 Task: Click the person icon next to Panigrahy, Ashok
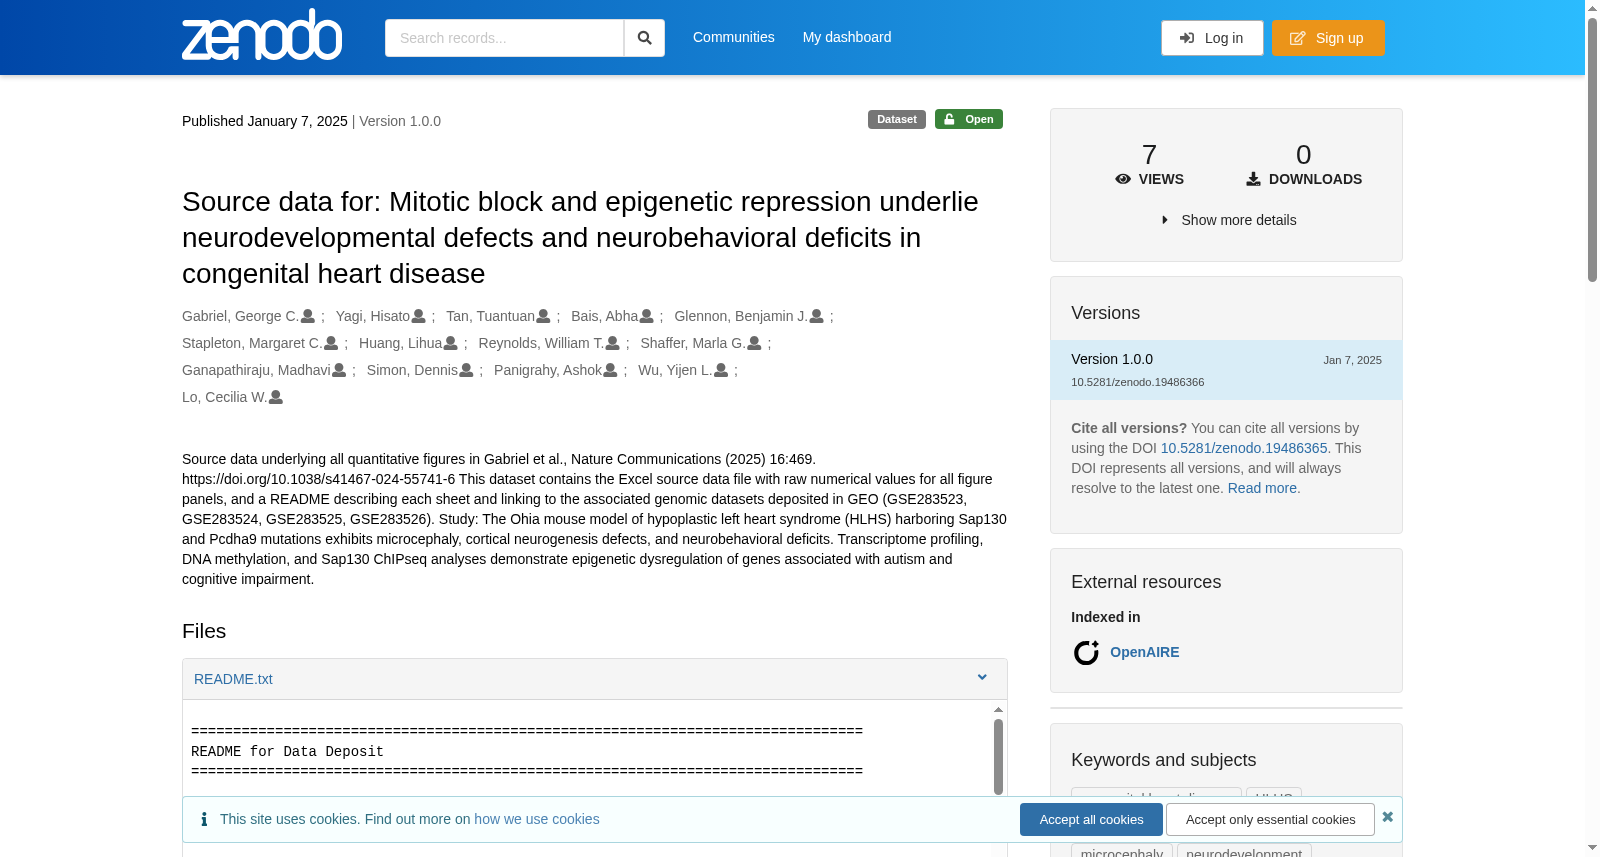tap(610, 370)
